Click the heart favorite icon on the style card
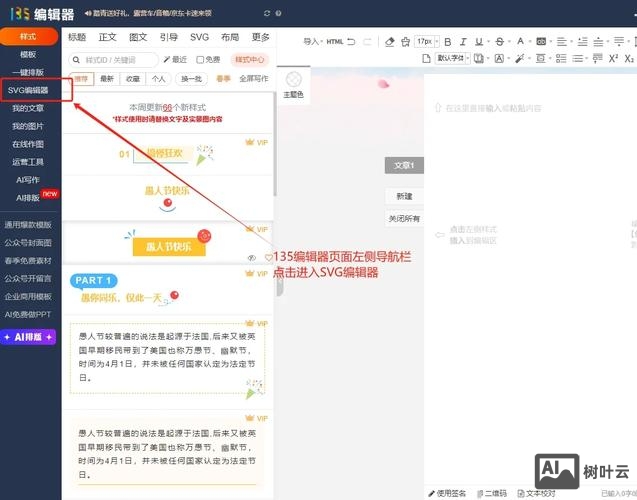Image resolution: width=637 pixels, height=500 pixels. pos(268,258)
